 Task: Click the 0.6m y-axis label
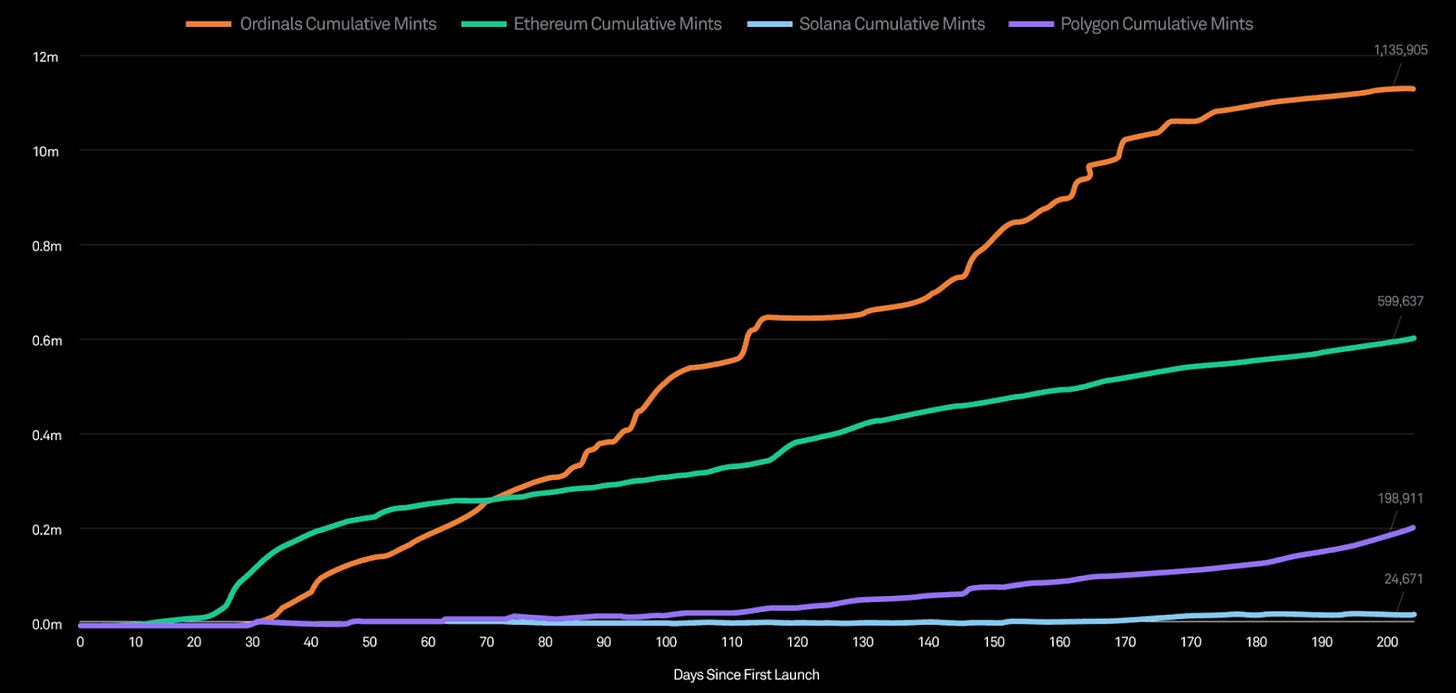point(46,341)
